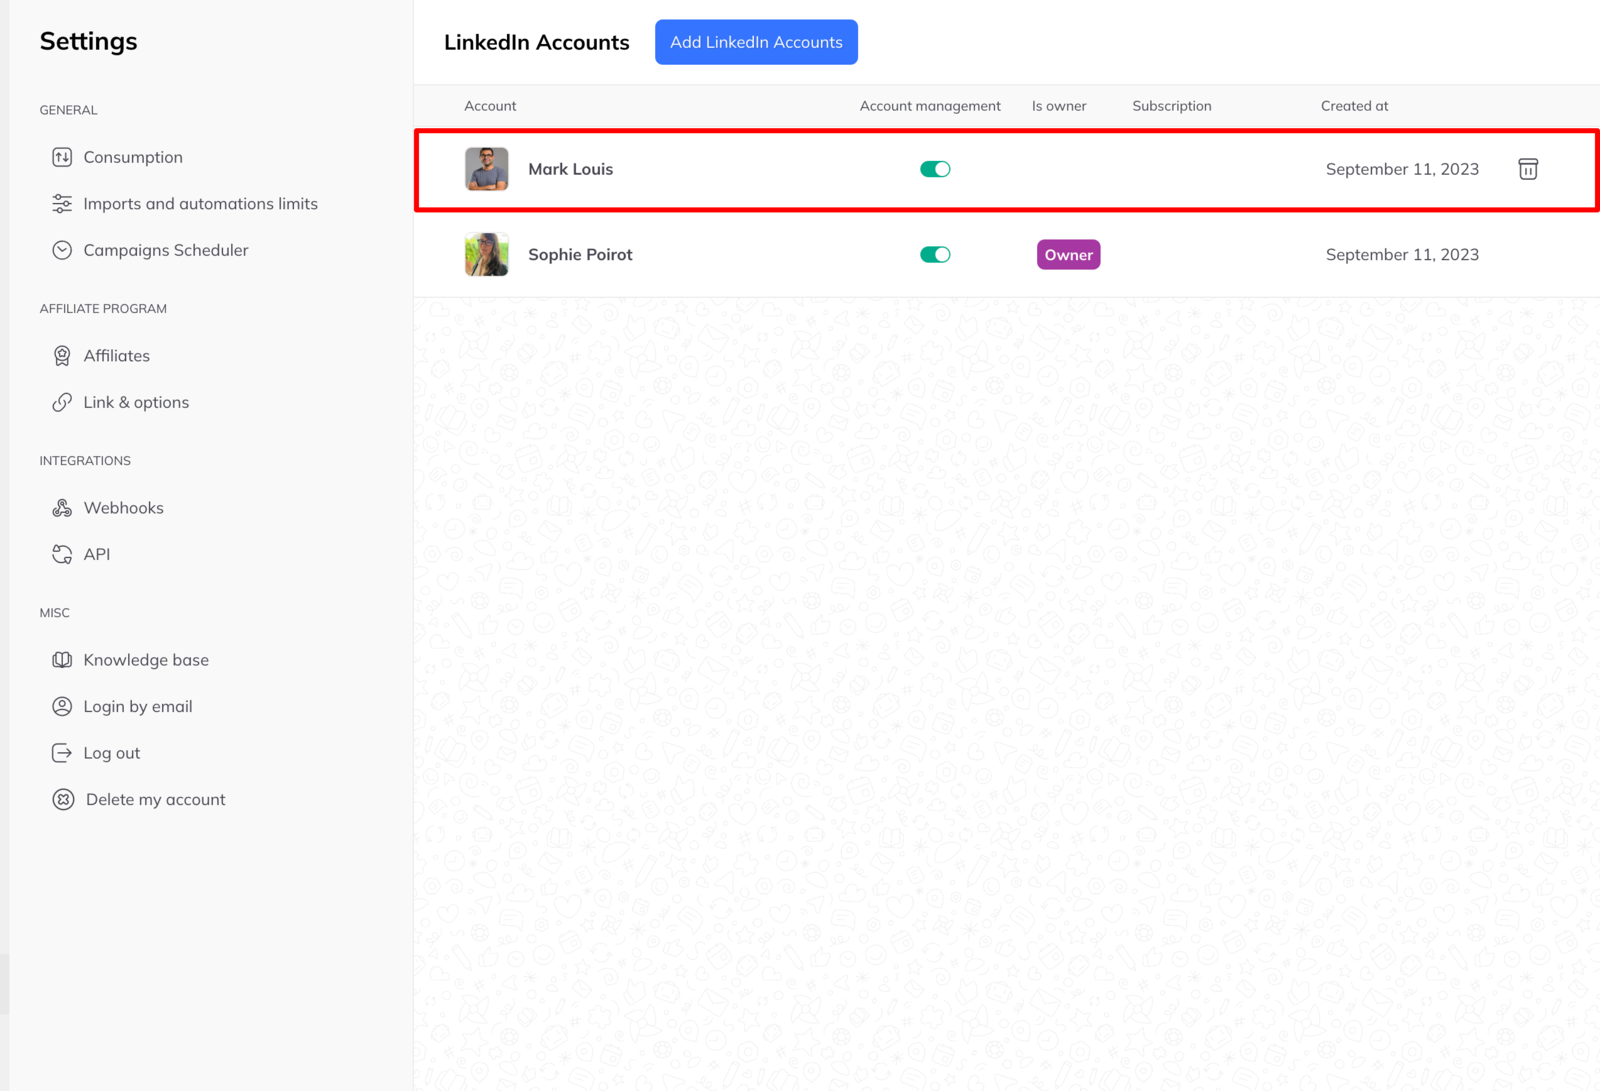The height and width of the screenshot is (1091, 1600).
Task: Open Imports and automations limits
Action: pos(201,204)
